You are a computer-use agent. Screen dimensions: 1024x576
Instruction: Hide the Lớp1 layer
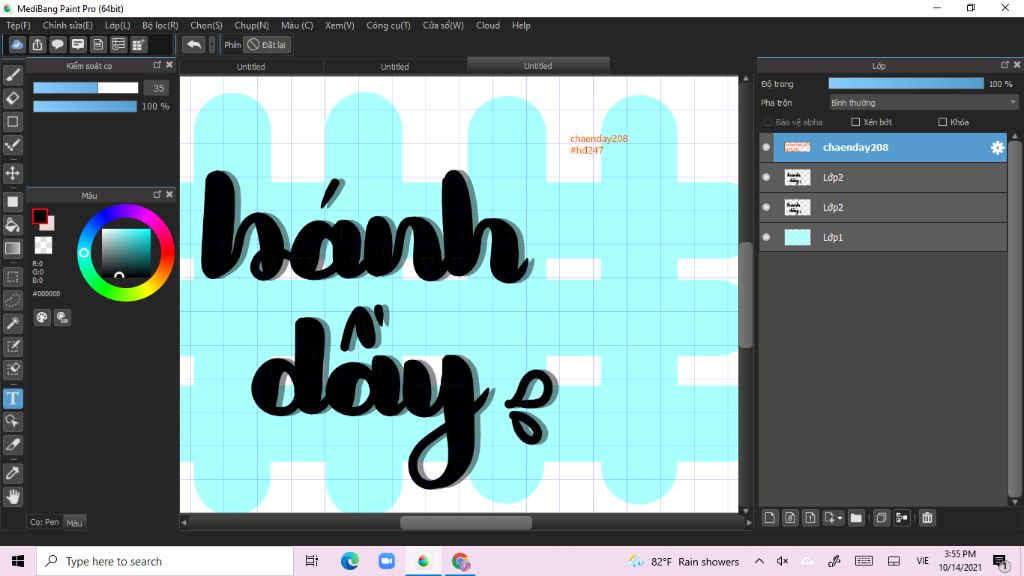[766, 237]
